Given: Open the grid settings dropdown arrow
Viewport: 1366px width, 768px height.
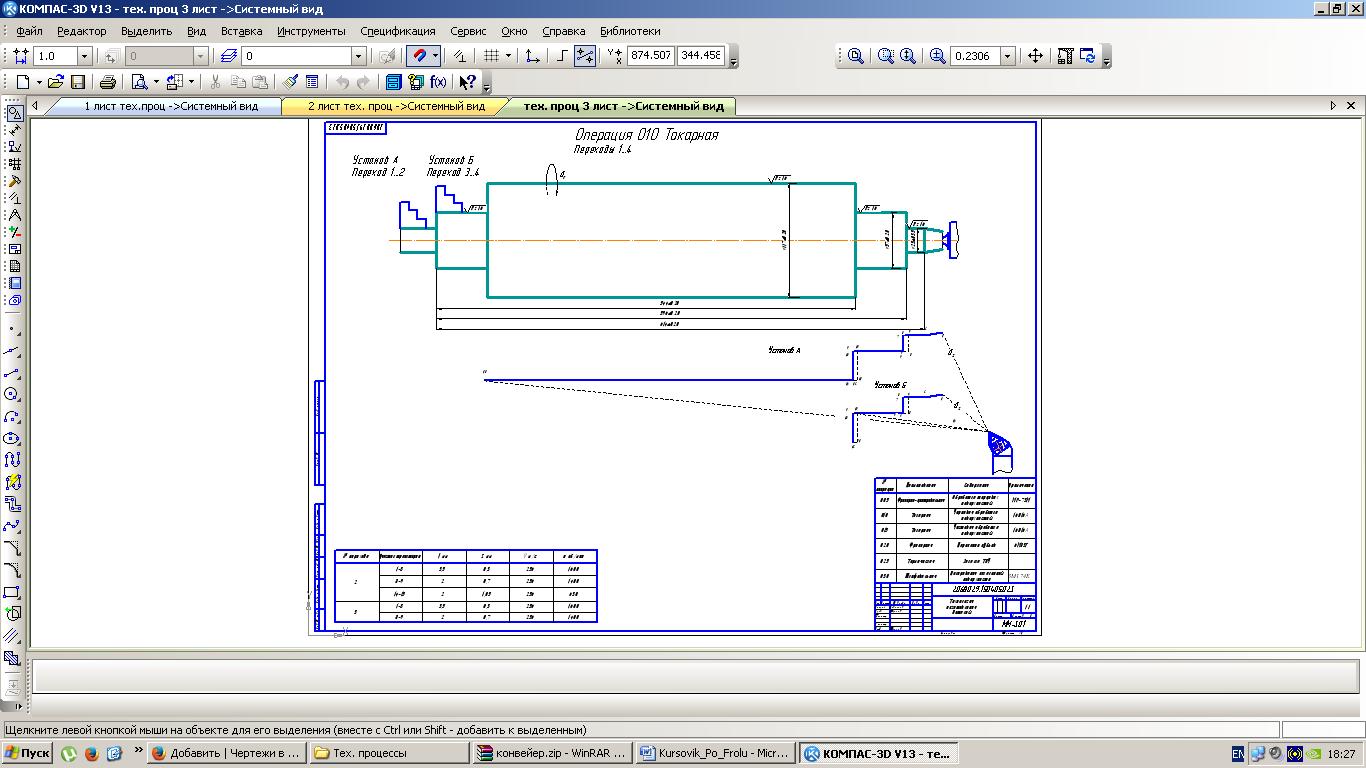Looking at the screenshot, I should tap(508, 56).
